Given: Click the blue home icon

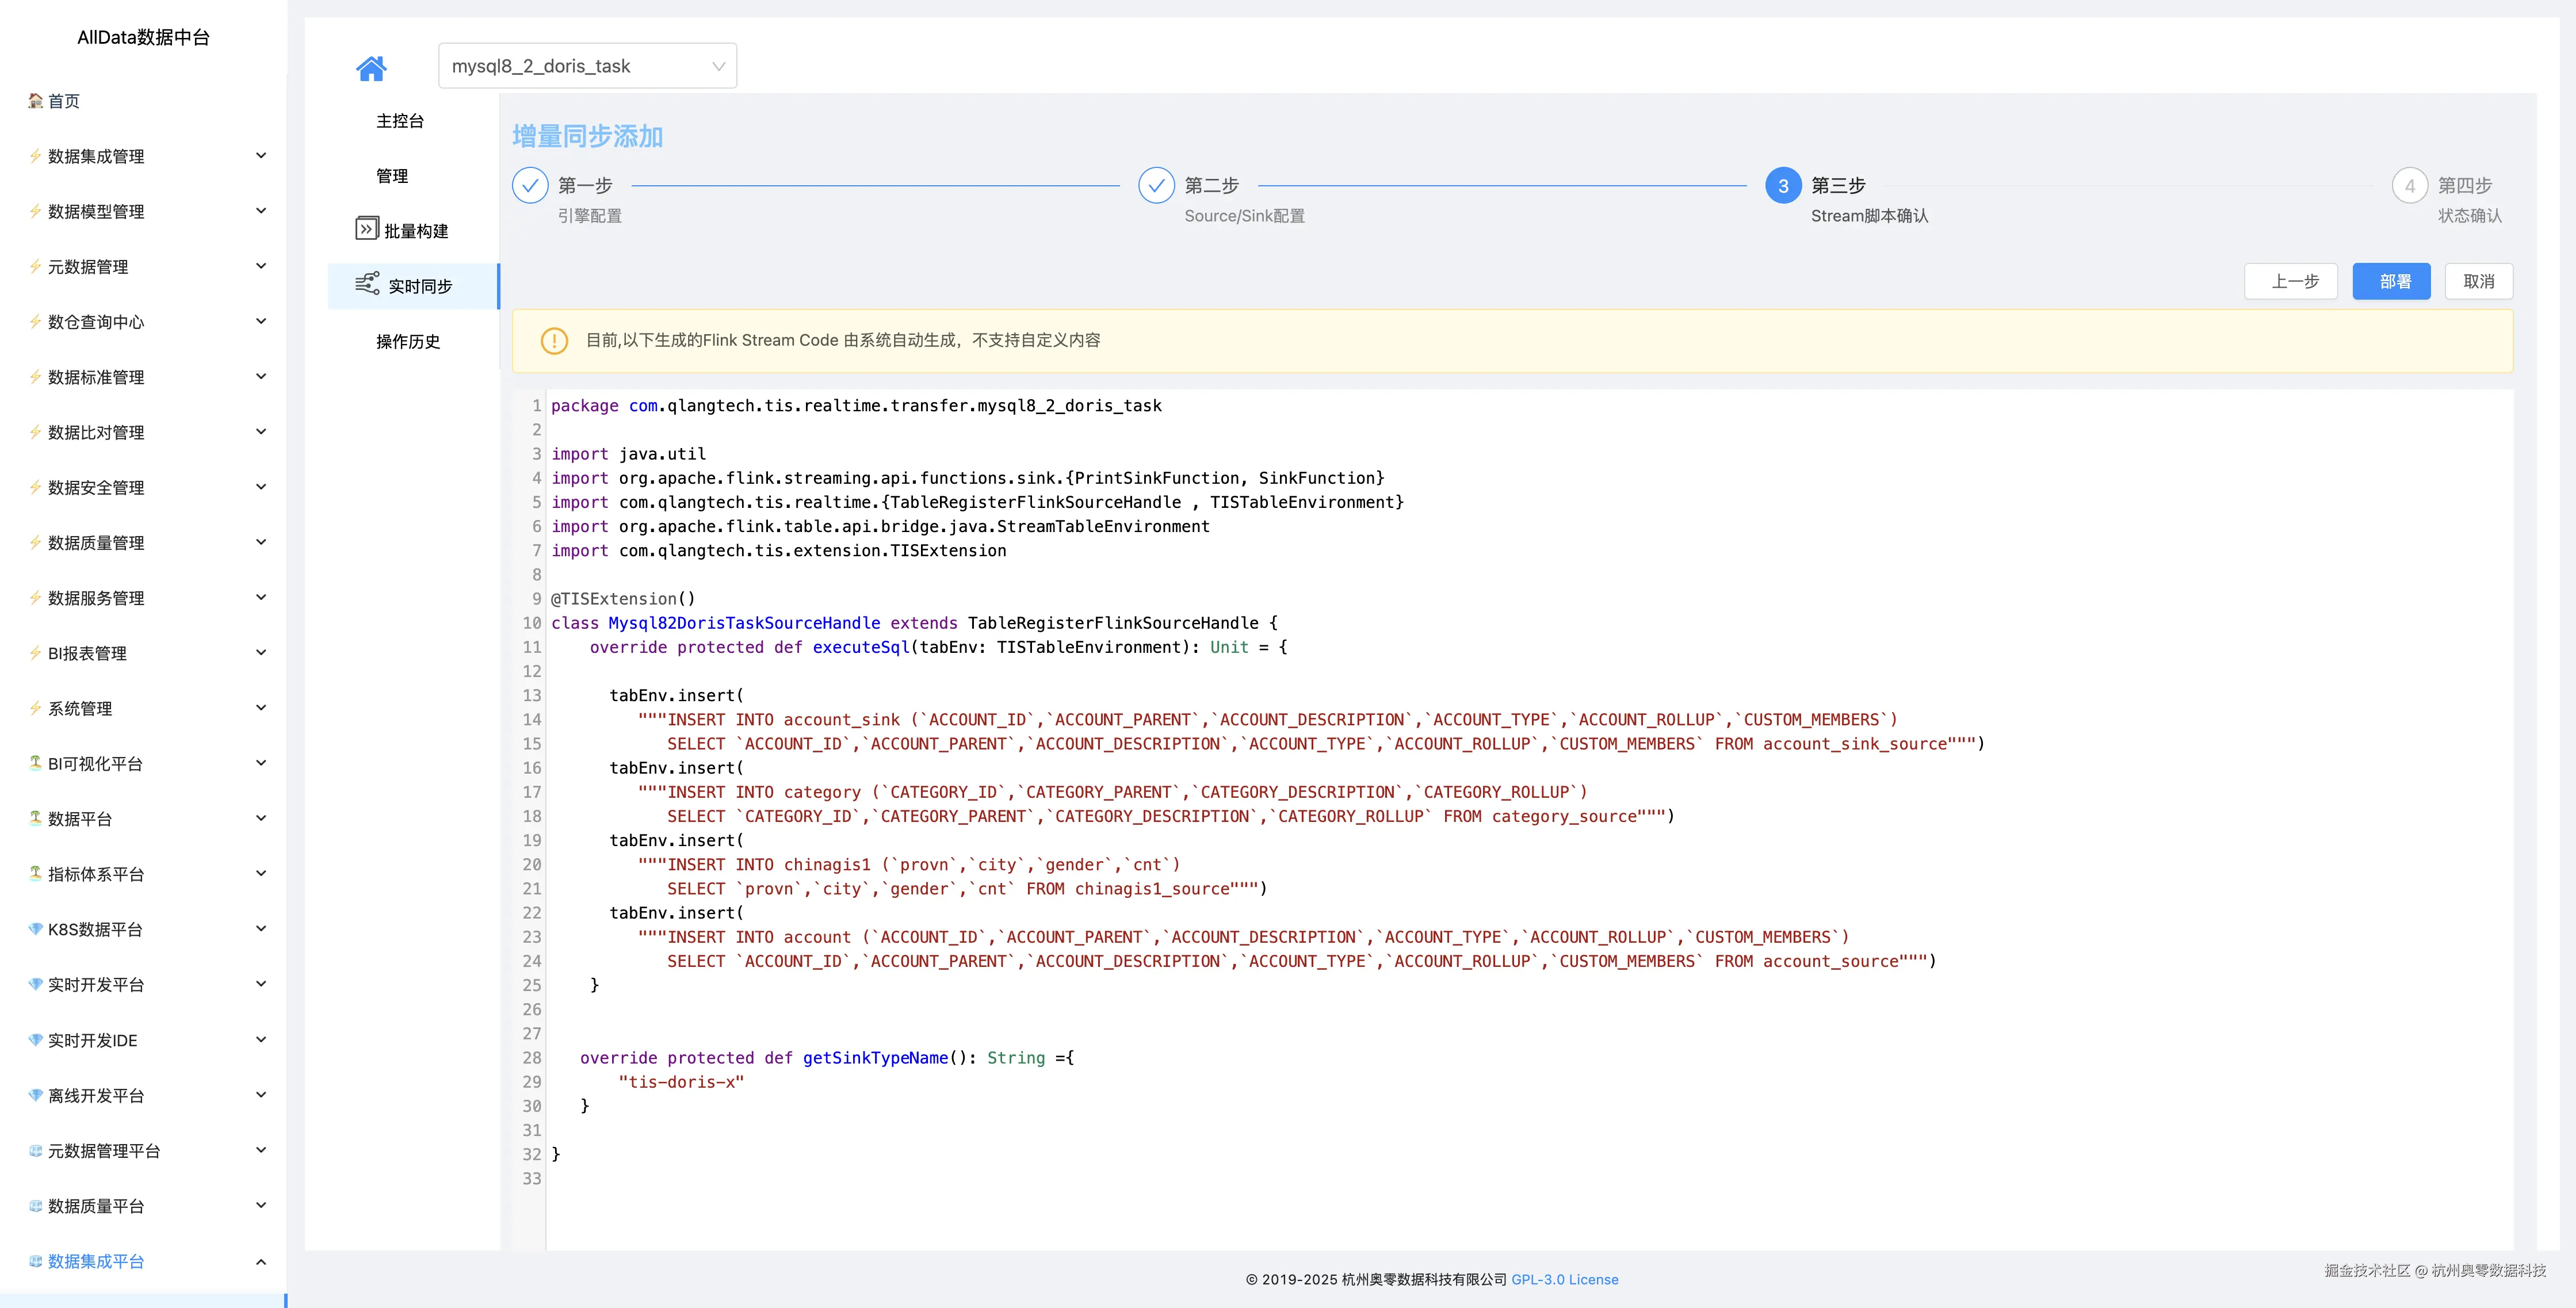Looking at the screenshot, I should (371, 68).
